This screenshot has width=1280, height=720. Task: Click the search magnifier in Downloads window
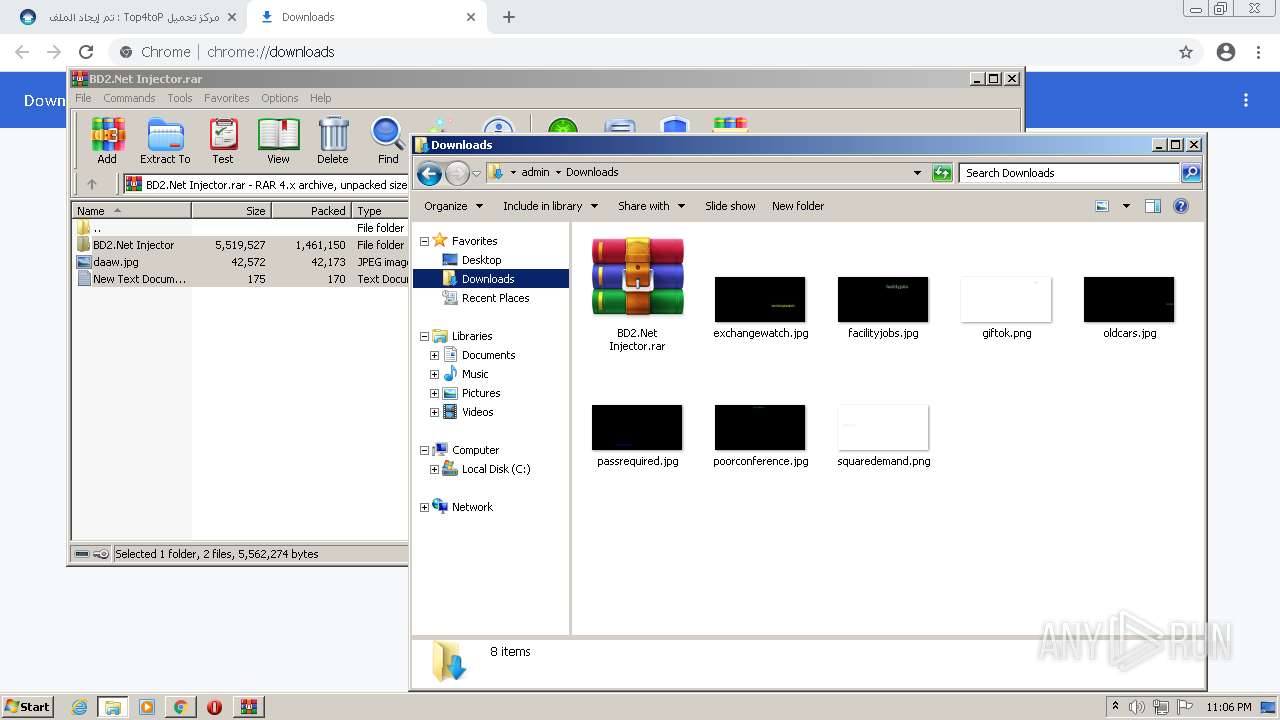click(1191, 173)
